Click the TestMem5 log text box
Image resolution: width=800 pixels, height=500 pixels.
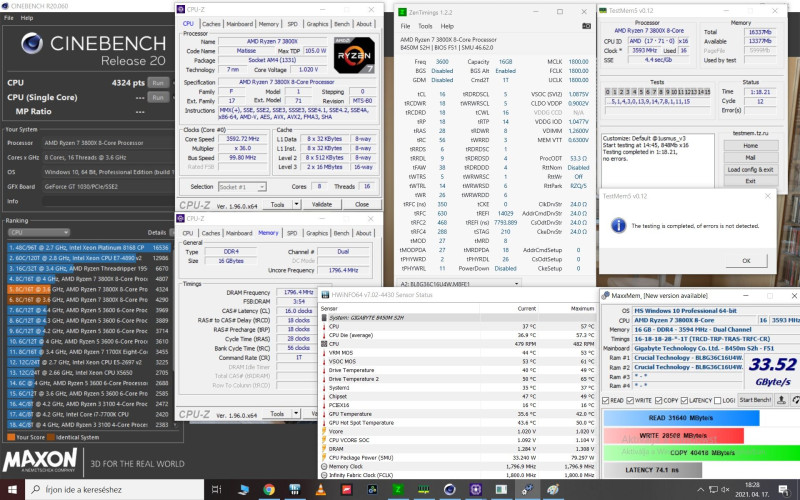pyautogui.click(x=658, y=161)
